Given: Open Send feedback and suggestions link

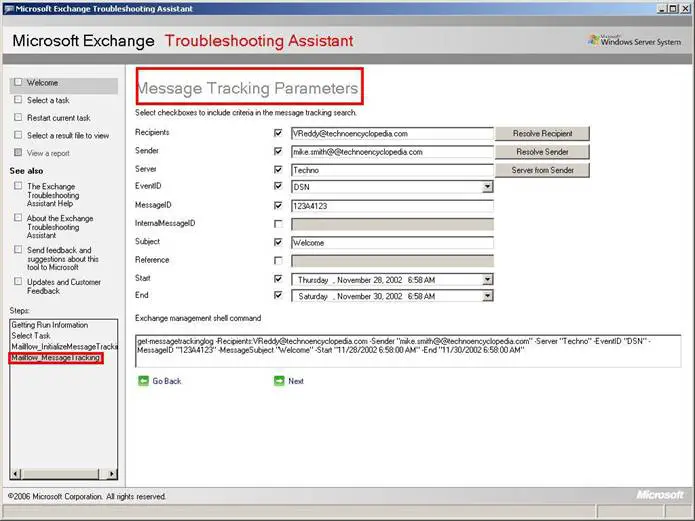Looking at the screenshot, I should (x=62, y=259).
